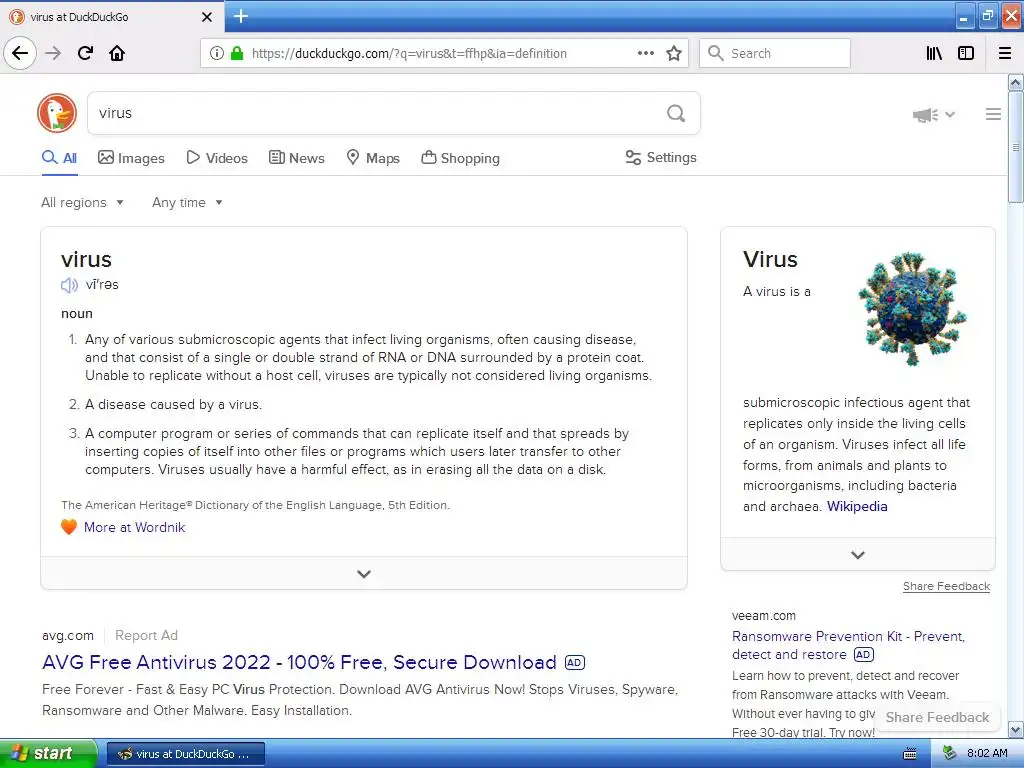Show site information icon in address bar
This screenshot has height=768, width=1024.
pyautogui.click(x=216, y=54)
